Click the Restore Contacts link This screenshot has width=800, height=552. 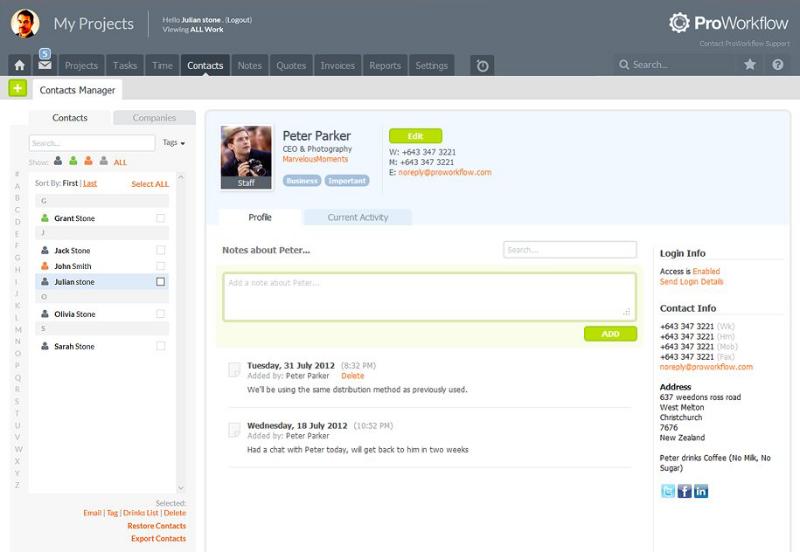point(157,525)
